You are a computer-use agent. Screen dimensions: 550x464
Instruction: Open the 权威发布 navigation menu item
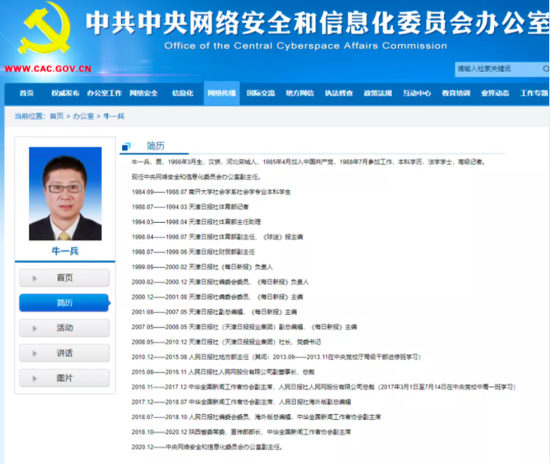click(66, 93)
